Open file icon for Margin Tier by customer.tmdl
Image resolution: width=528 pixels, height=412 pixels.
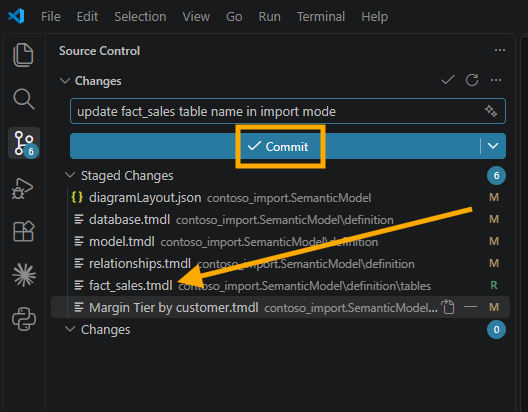tap(448, 307)
